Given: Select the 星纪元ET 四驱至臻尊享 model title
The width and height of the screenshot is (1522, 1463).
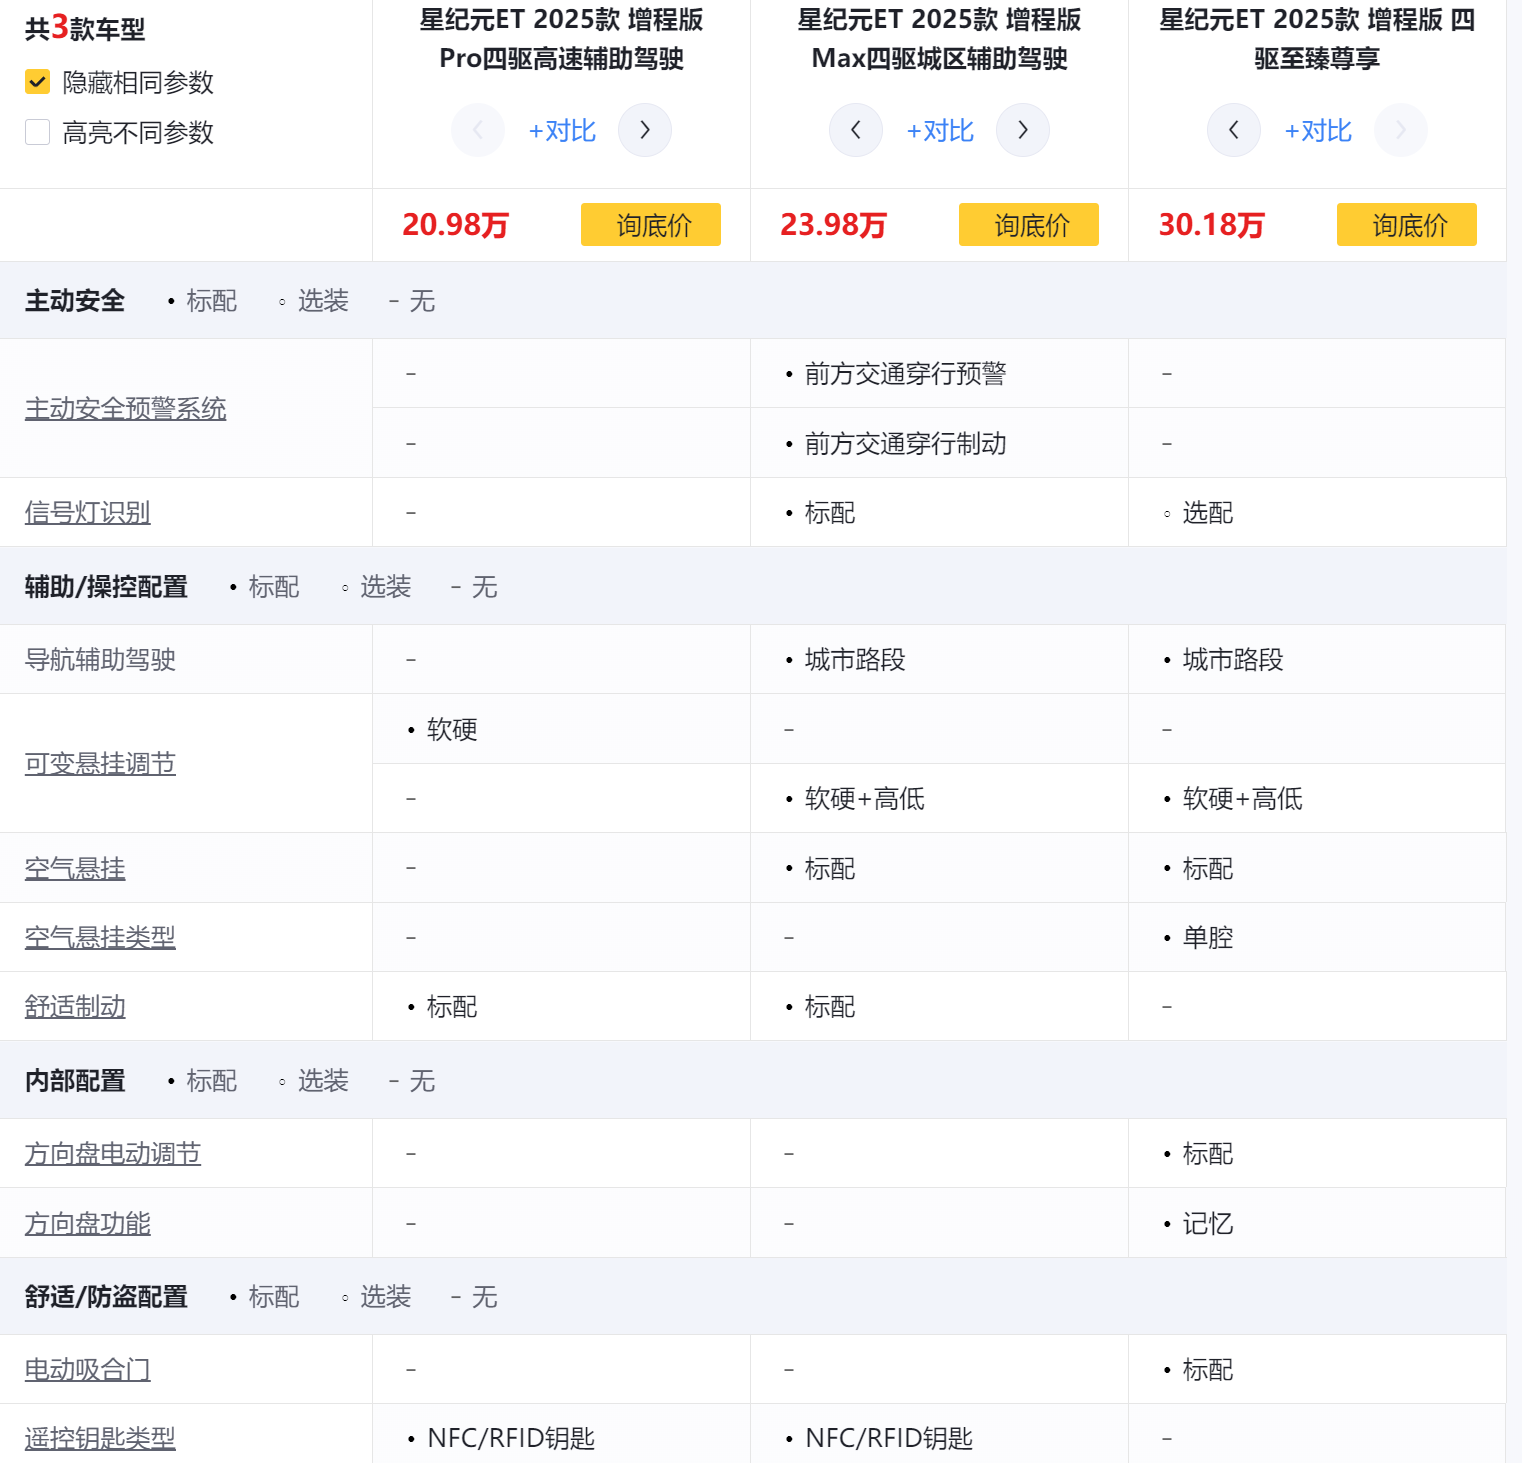Looking at the screenshot, I should 1318,39.
